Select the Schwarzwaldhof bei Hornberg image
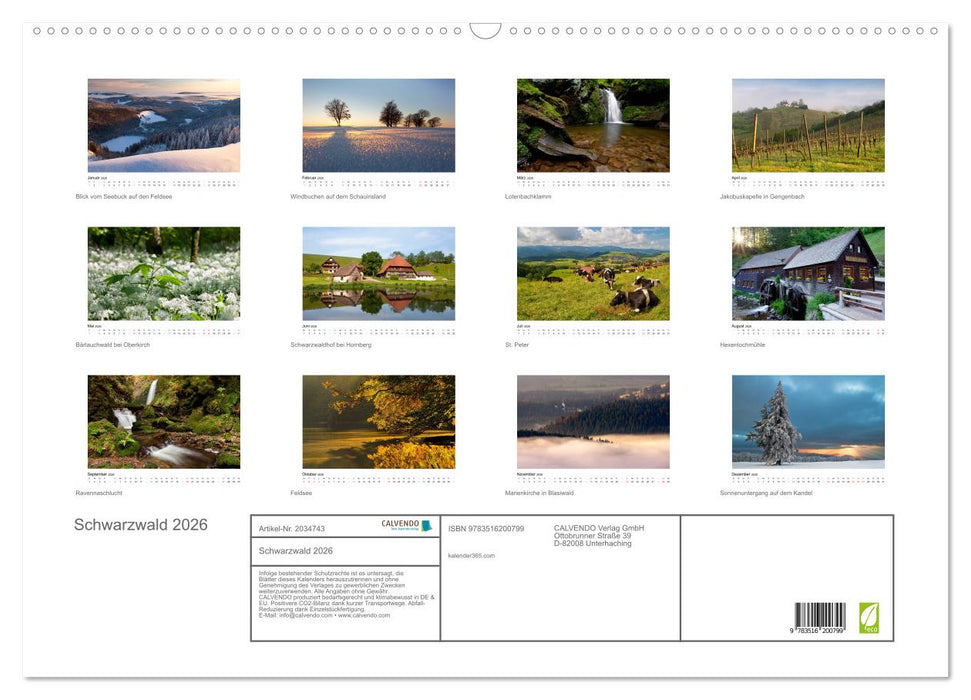 tap(379, 274)
